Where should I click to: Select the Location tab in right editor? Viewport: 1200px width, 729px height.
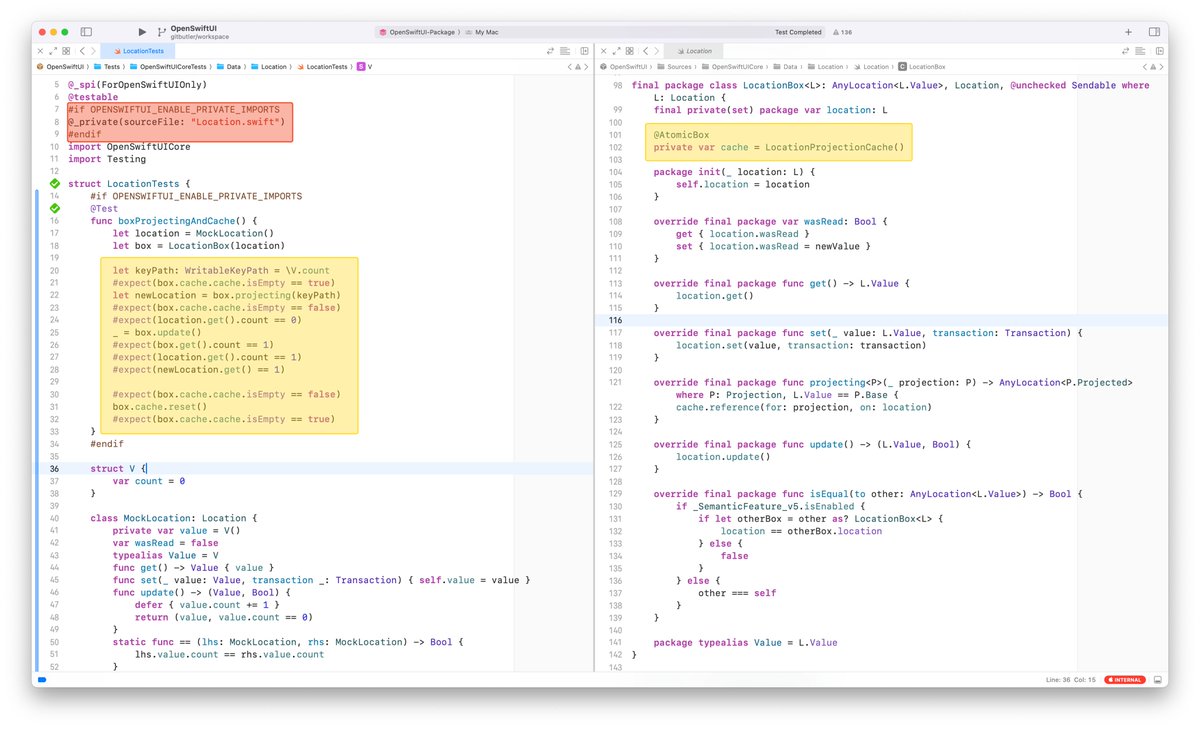[693, 50]
